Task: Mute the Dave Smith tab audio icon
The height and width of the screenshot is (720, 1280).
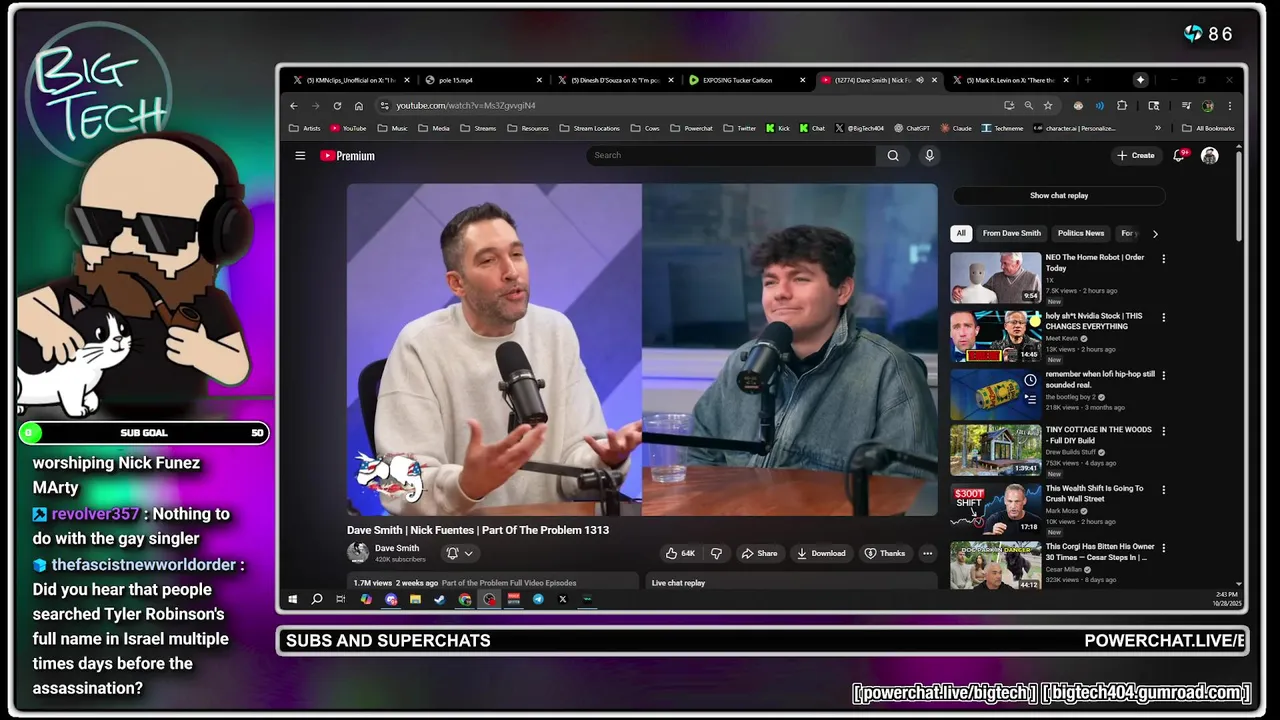Action: pos(920,80)
